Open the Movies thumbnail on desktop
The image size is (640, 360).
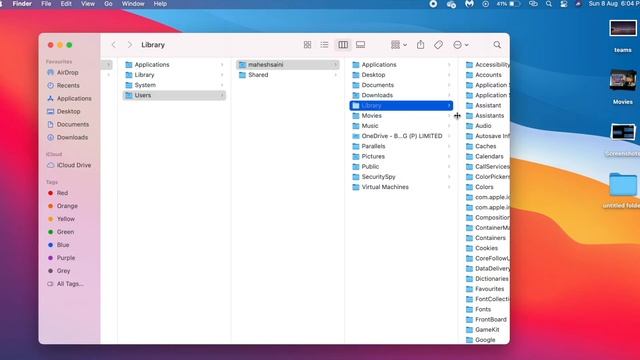point(623,80)
